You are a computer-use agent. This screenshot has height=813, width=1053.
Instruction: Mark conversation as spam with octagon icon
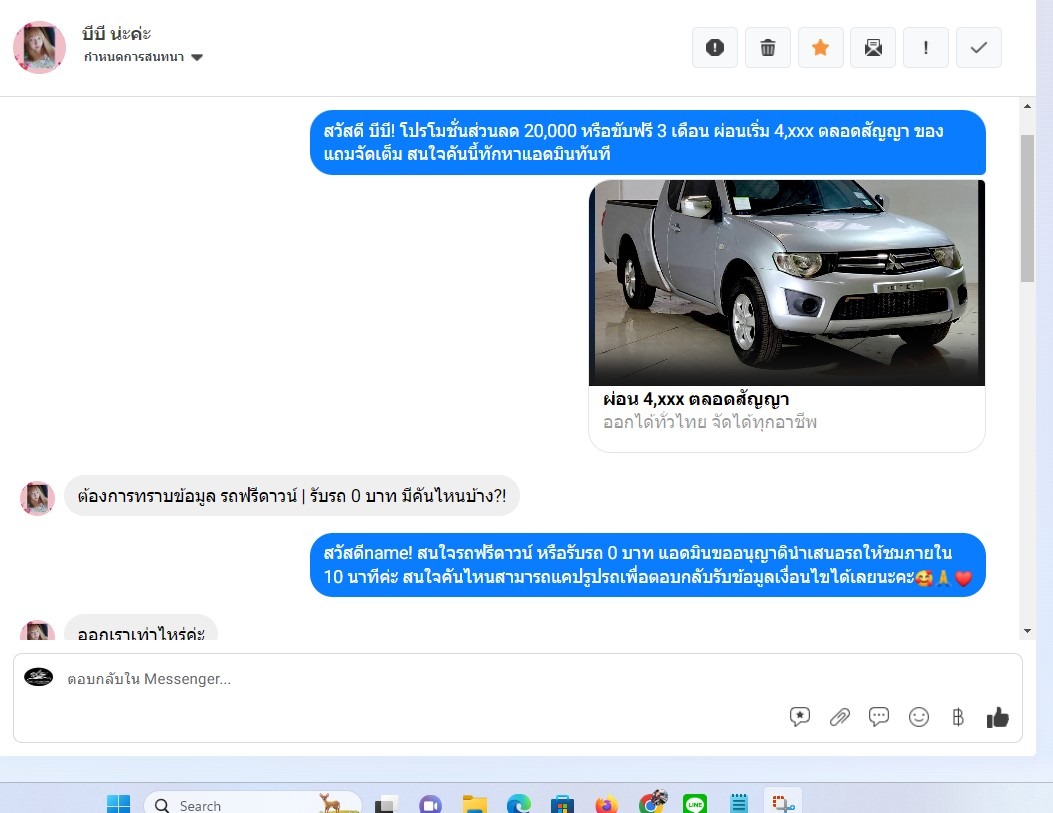tap(714, 48)
